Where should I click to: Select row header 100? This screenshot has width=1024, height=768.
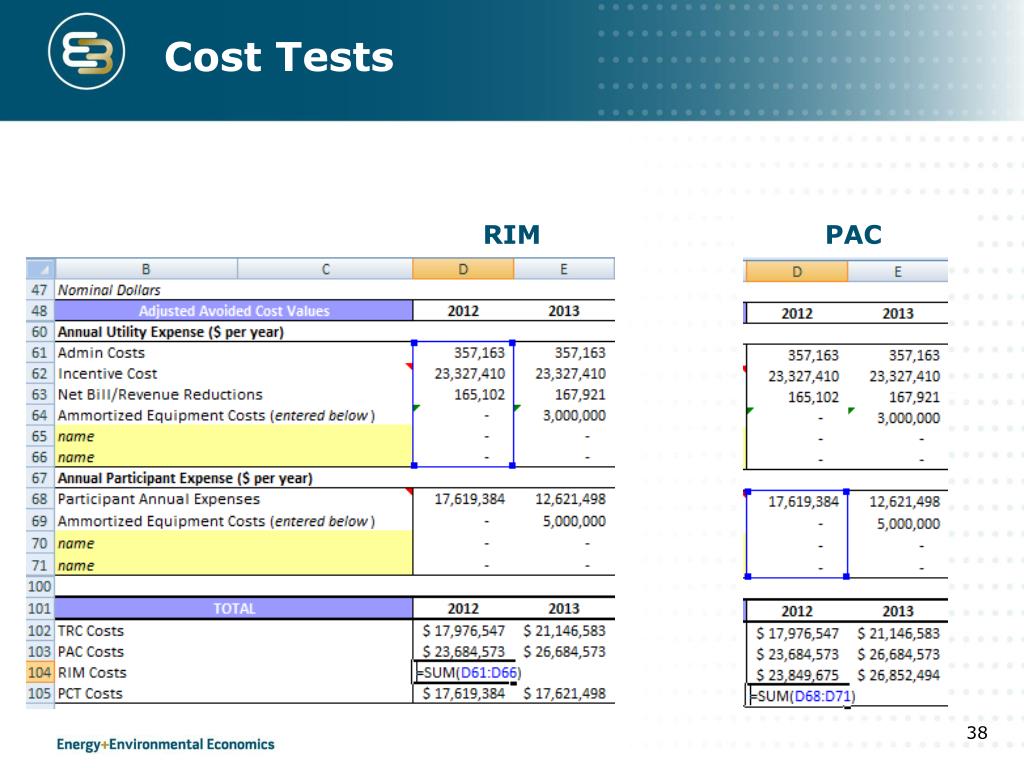tap(40, 586)
